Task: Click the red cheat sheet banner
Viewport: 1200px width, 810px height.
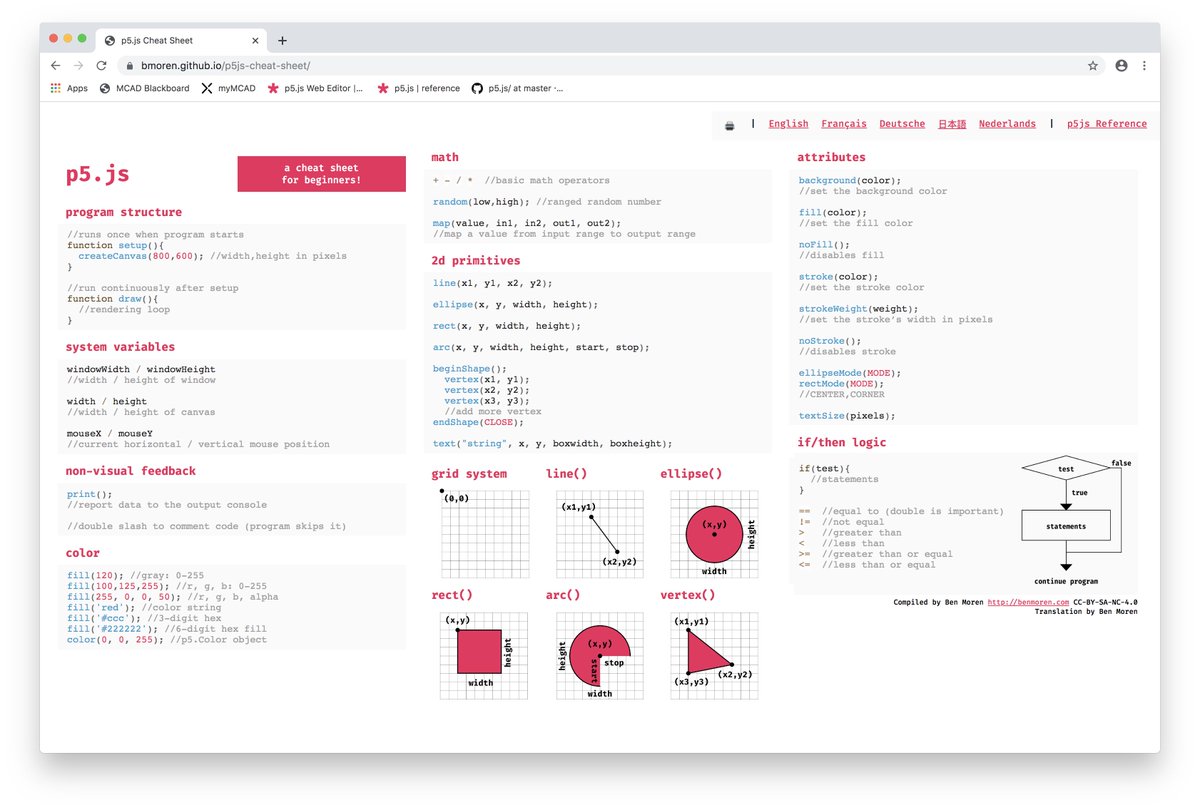Action: tap(321, 174)
